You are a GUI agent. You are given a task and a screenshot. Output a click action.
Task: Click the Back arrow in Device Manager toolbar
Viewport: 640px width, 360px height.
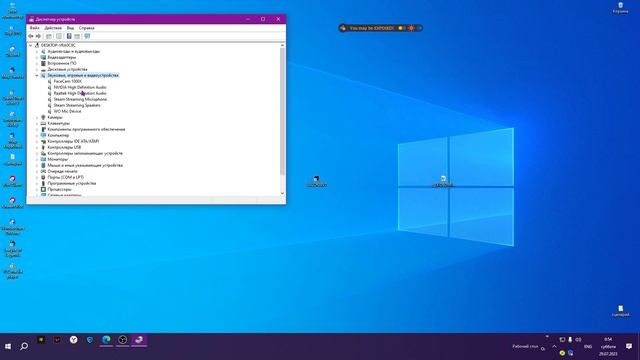tap(31, 36)
